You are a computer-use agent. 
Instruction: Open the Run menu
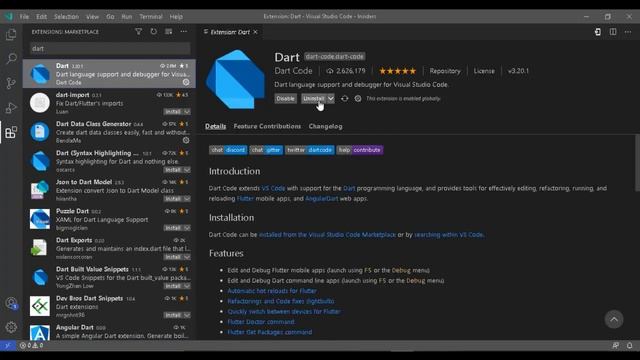tap(127, 16)
